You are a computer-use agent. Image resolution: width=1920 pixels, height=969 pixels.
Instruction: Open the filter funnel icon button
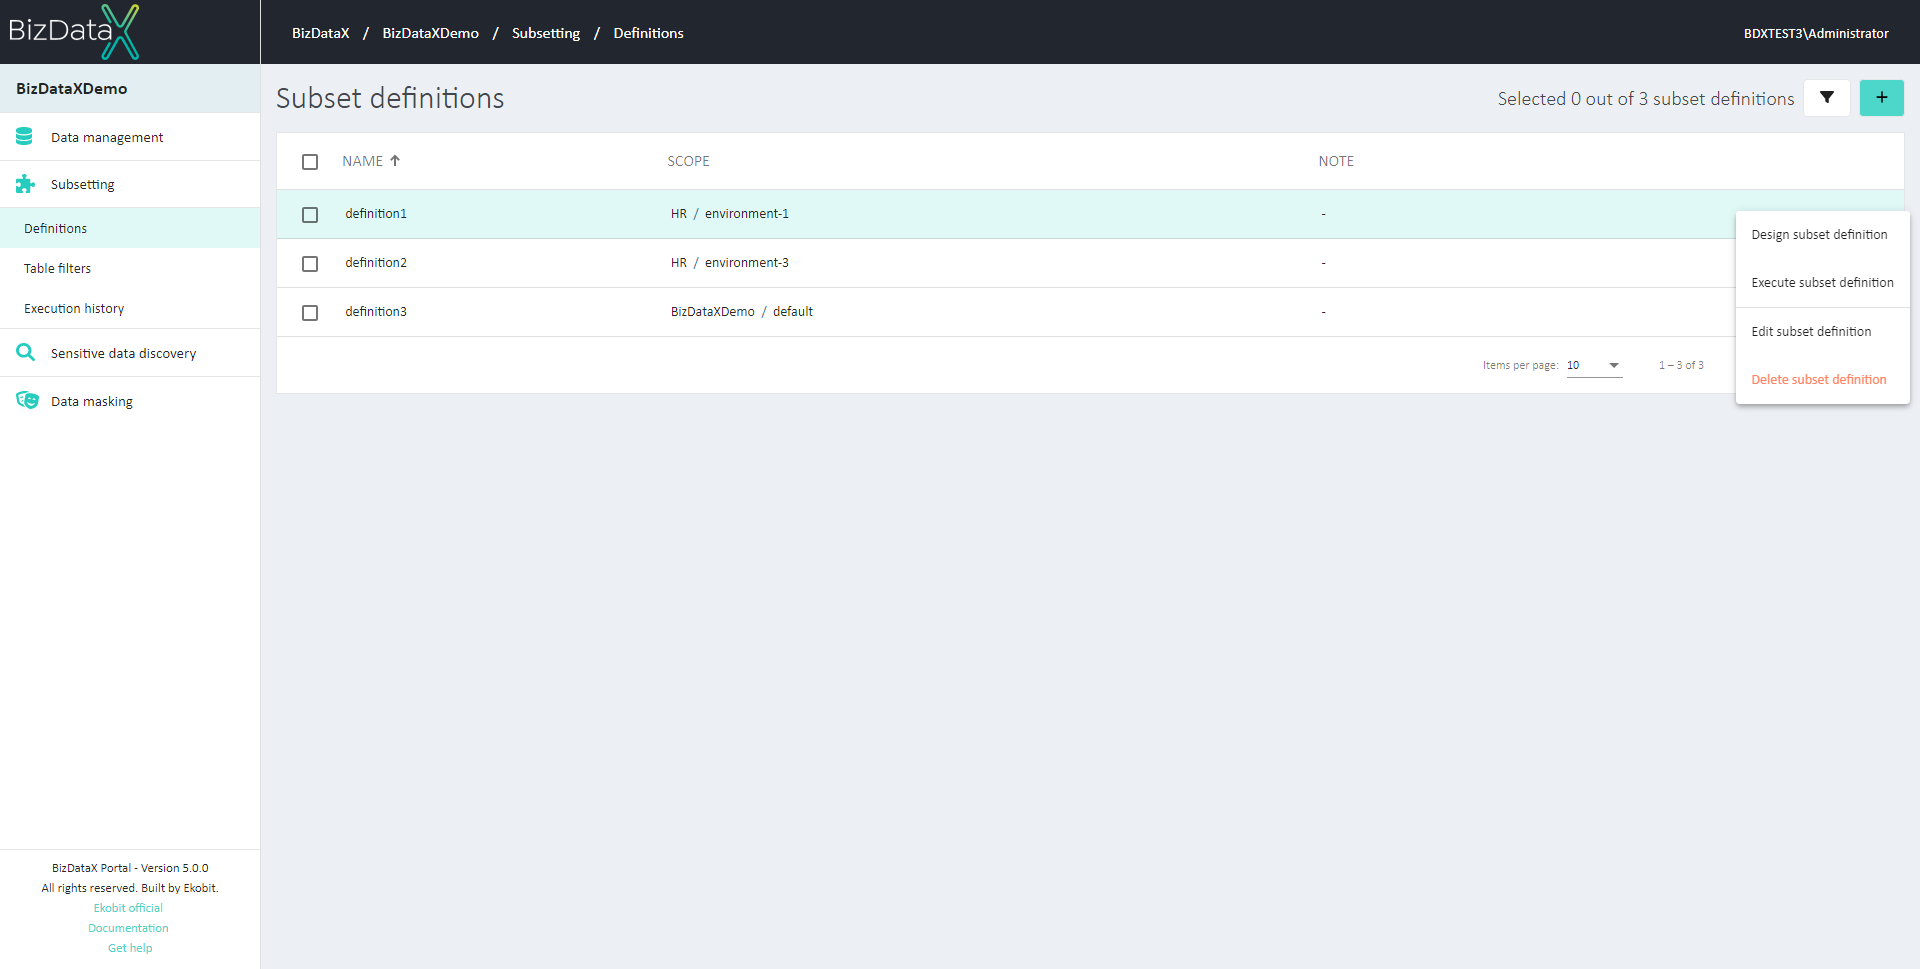tap(1827, 98)
